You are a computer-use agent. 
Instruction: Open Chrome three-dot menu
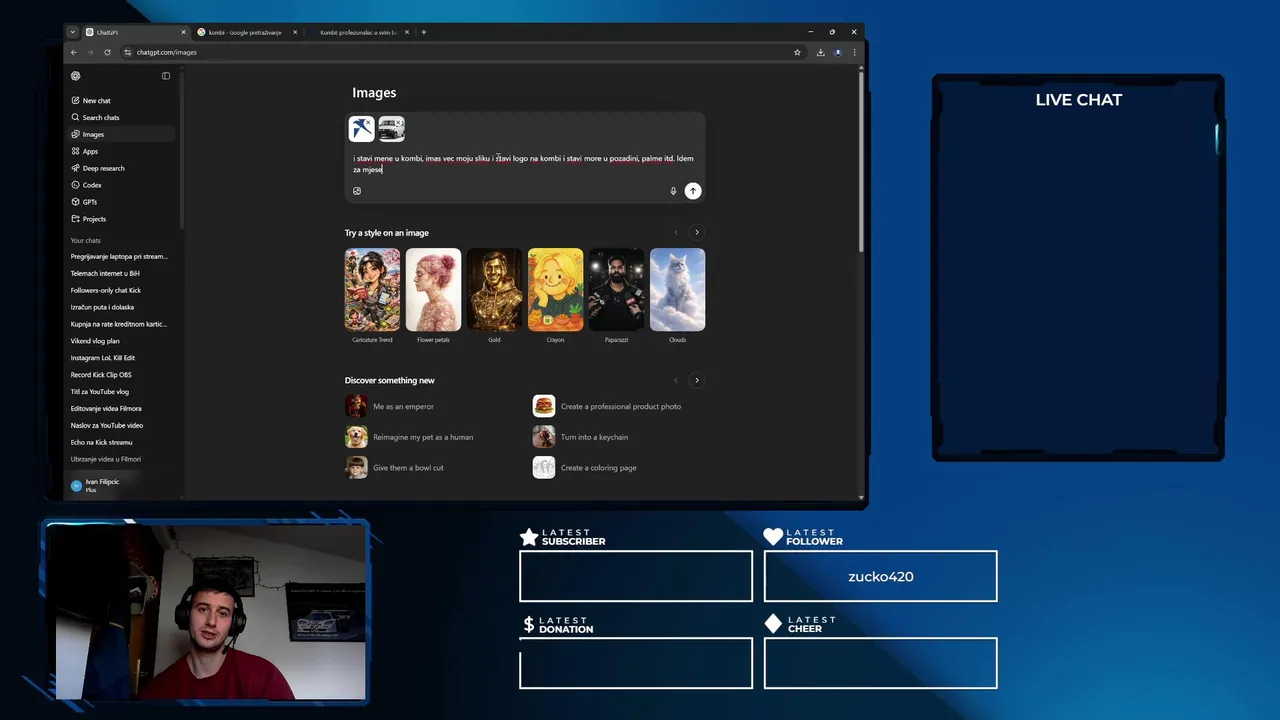coord(854,52)
